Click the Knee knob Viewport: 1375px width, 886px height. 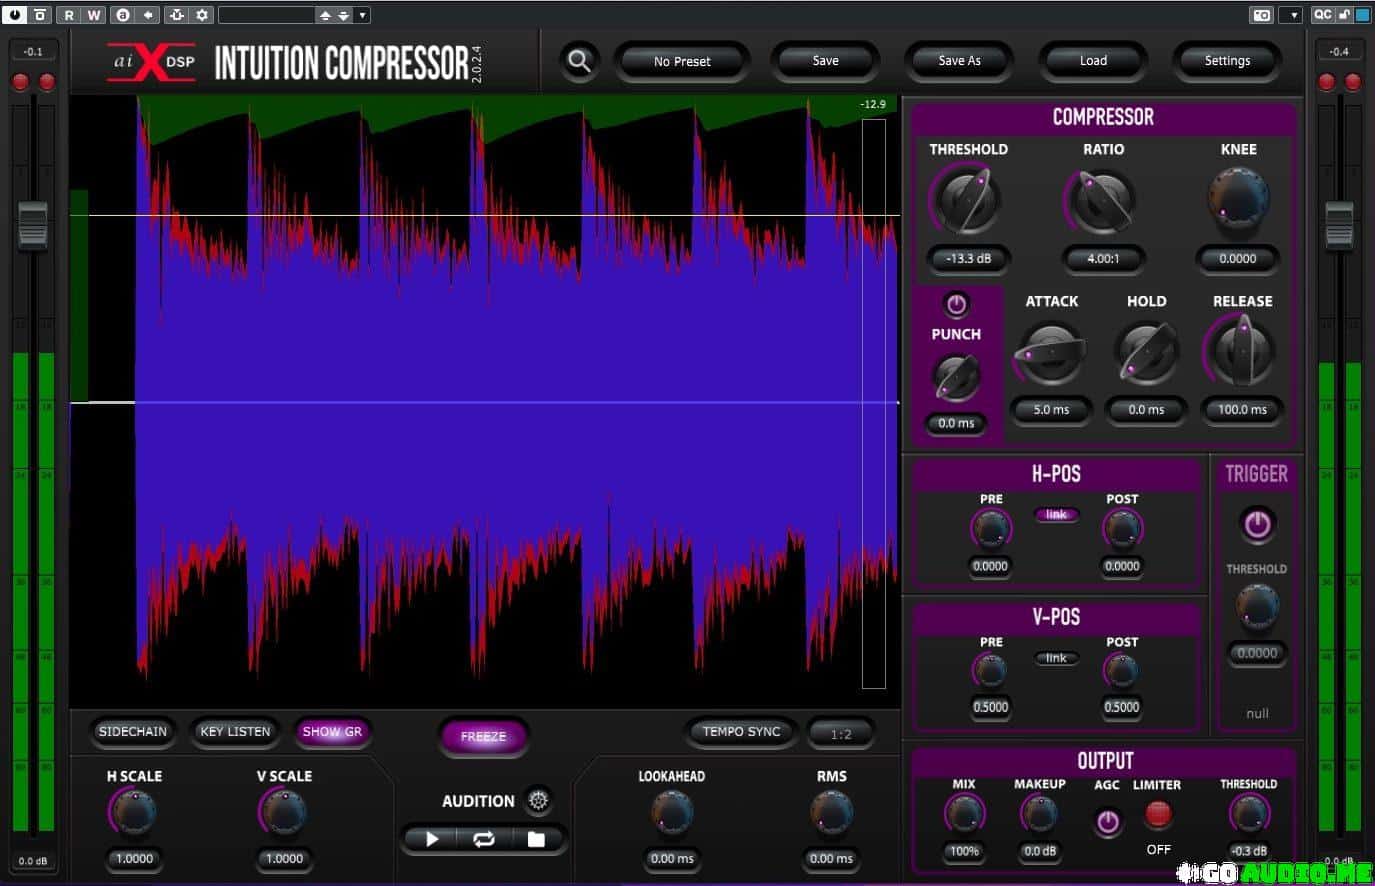1238,199
